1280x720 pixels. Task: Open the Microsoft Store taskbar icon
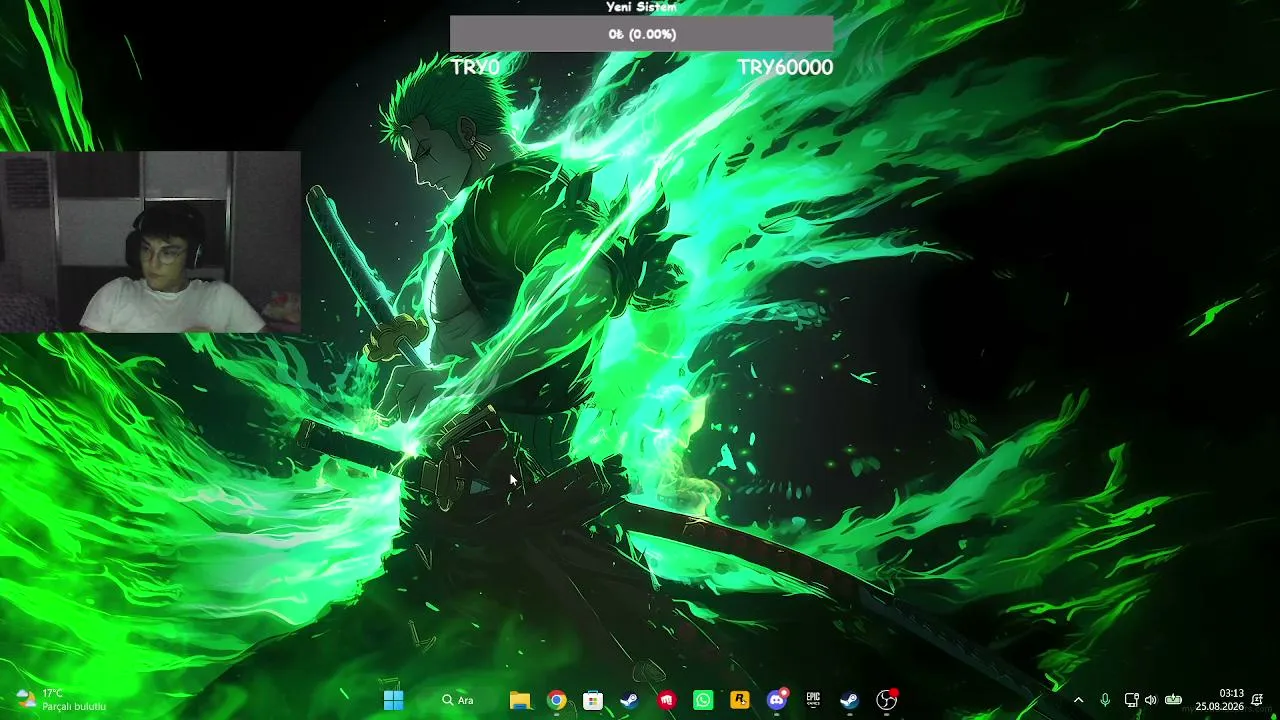[593, 700]
